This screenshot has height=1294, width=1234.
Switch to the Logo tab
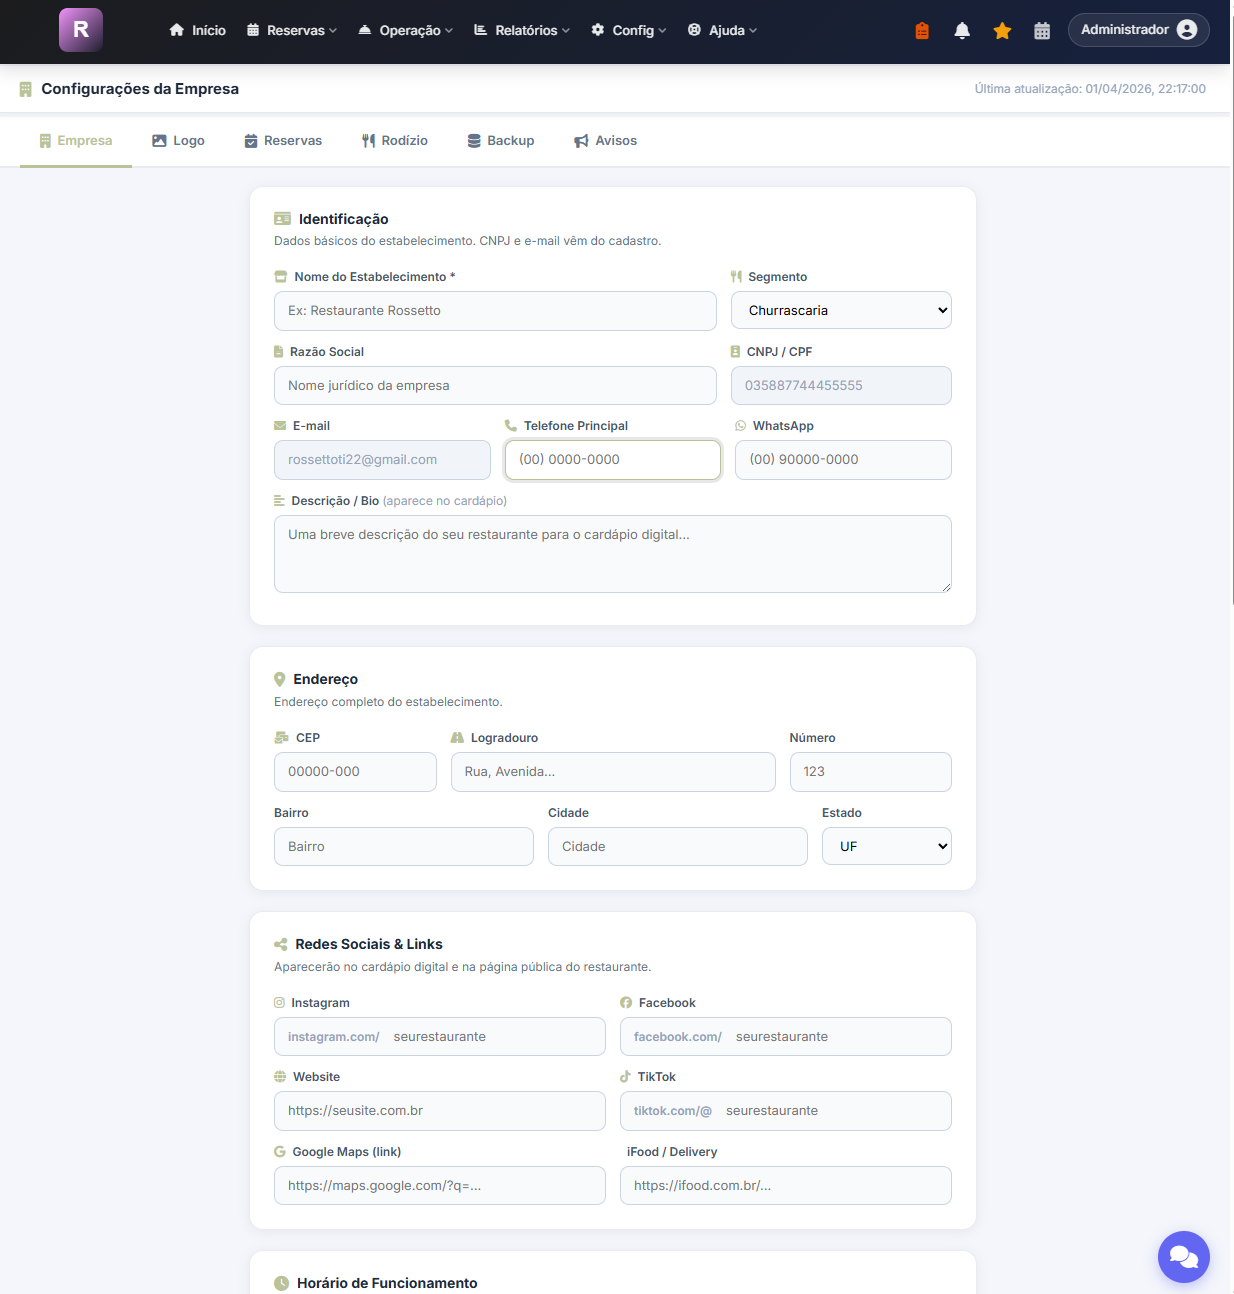coord(178,140)
